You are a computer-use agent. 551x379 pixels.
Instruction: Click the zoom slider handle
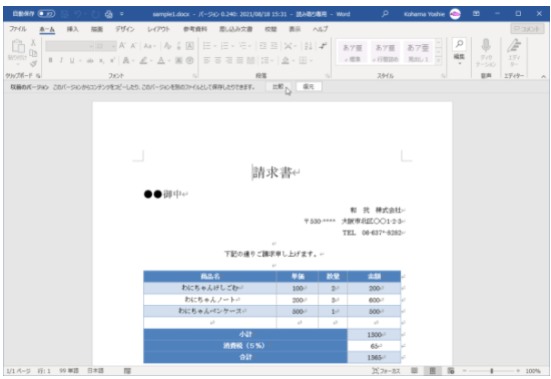pos(492,371)
